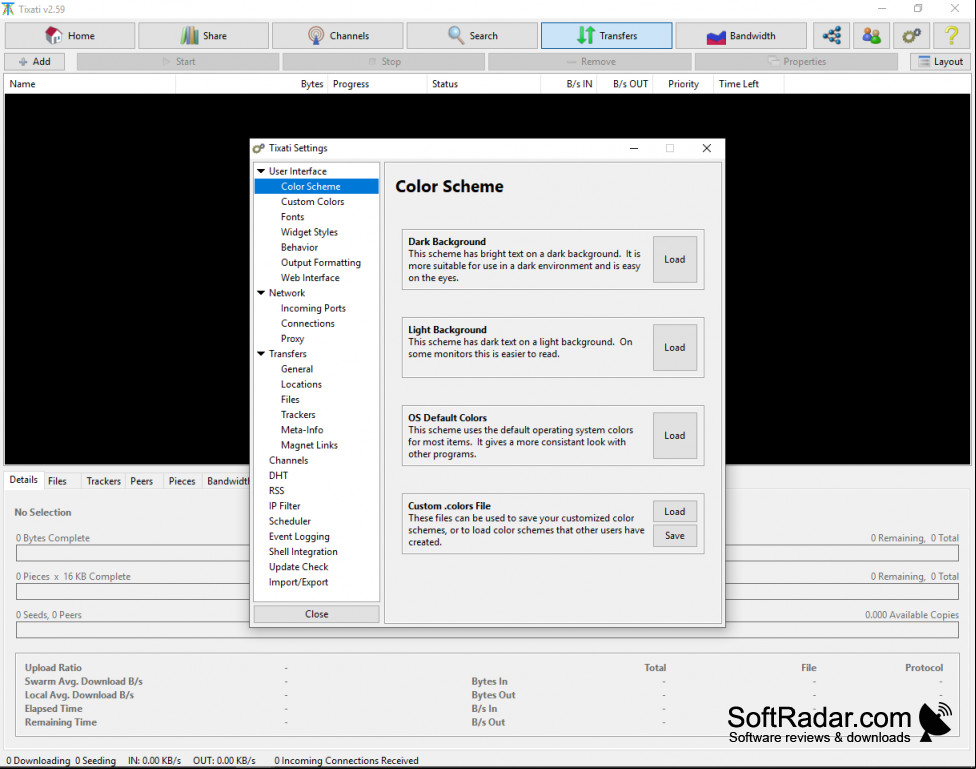Sort transfers by Time Left column
The height and width of the screenshot is (769, 976).
pos(749,84)
